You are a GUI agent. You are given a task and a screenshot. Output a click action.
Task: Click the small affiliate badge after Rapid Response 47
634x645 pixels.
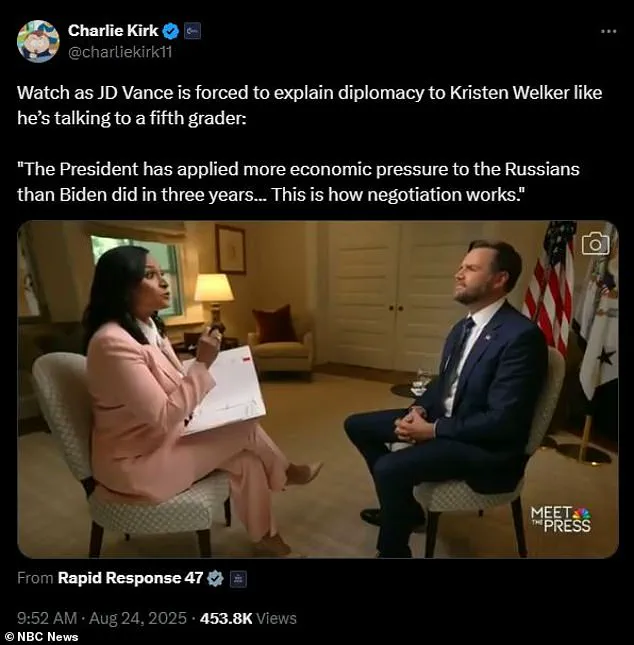[x=238, y=579]
